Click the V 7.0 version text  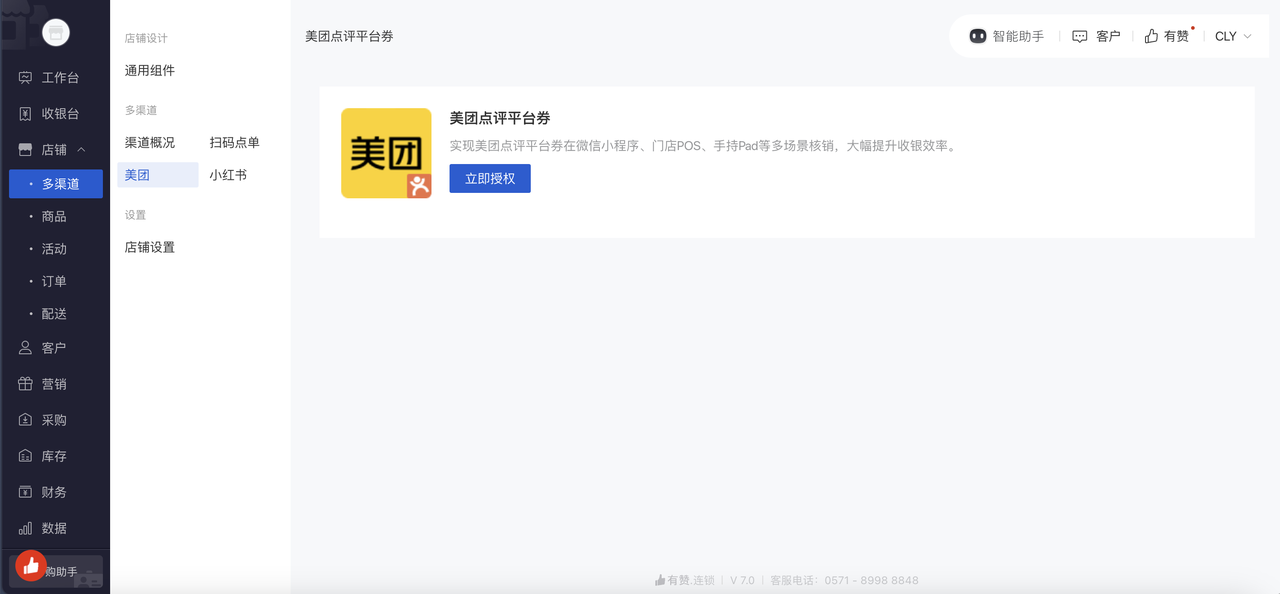[742, 580]
